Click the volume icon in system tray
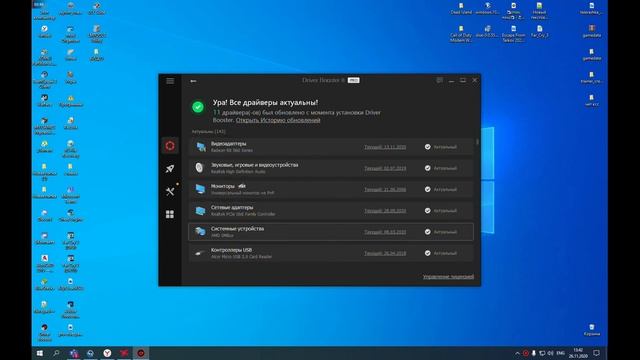This screenshot has height=360, width=640. (550, 353)
